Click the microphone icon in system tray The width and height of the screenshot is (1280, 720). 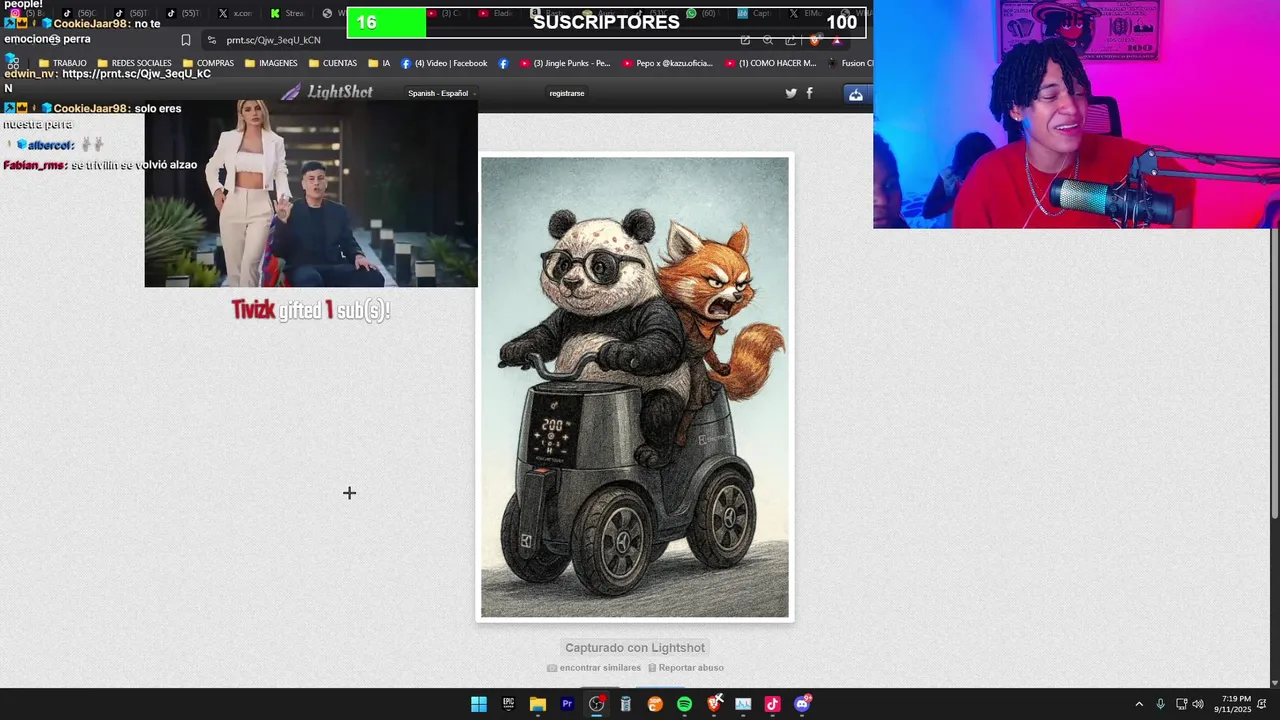[x=1160, y=704]
